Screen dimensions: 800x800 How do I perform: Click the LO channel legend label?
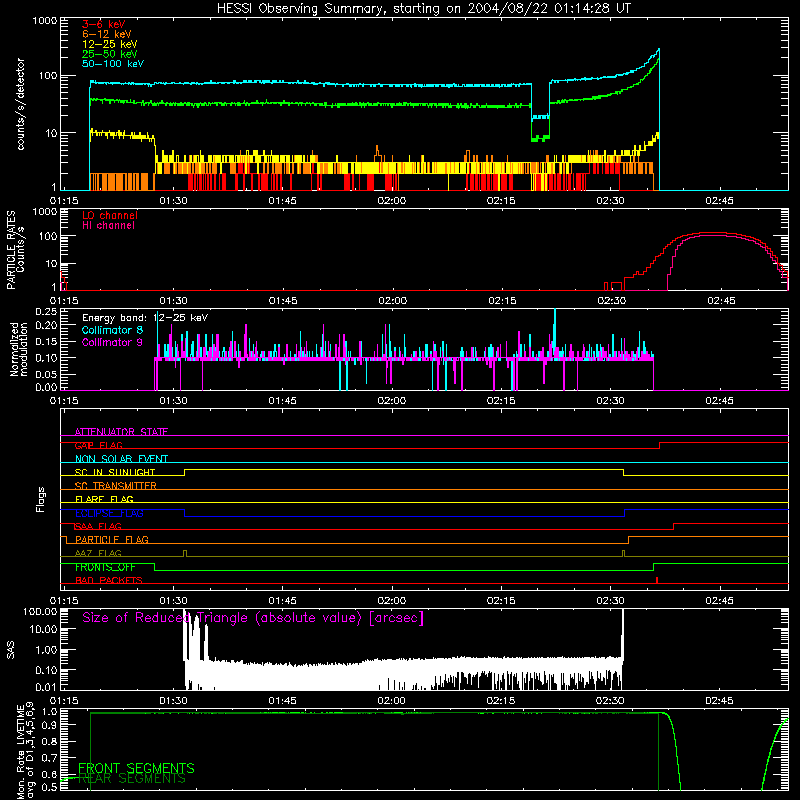(x=110, y=216)
